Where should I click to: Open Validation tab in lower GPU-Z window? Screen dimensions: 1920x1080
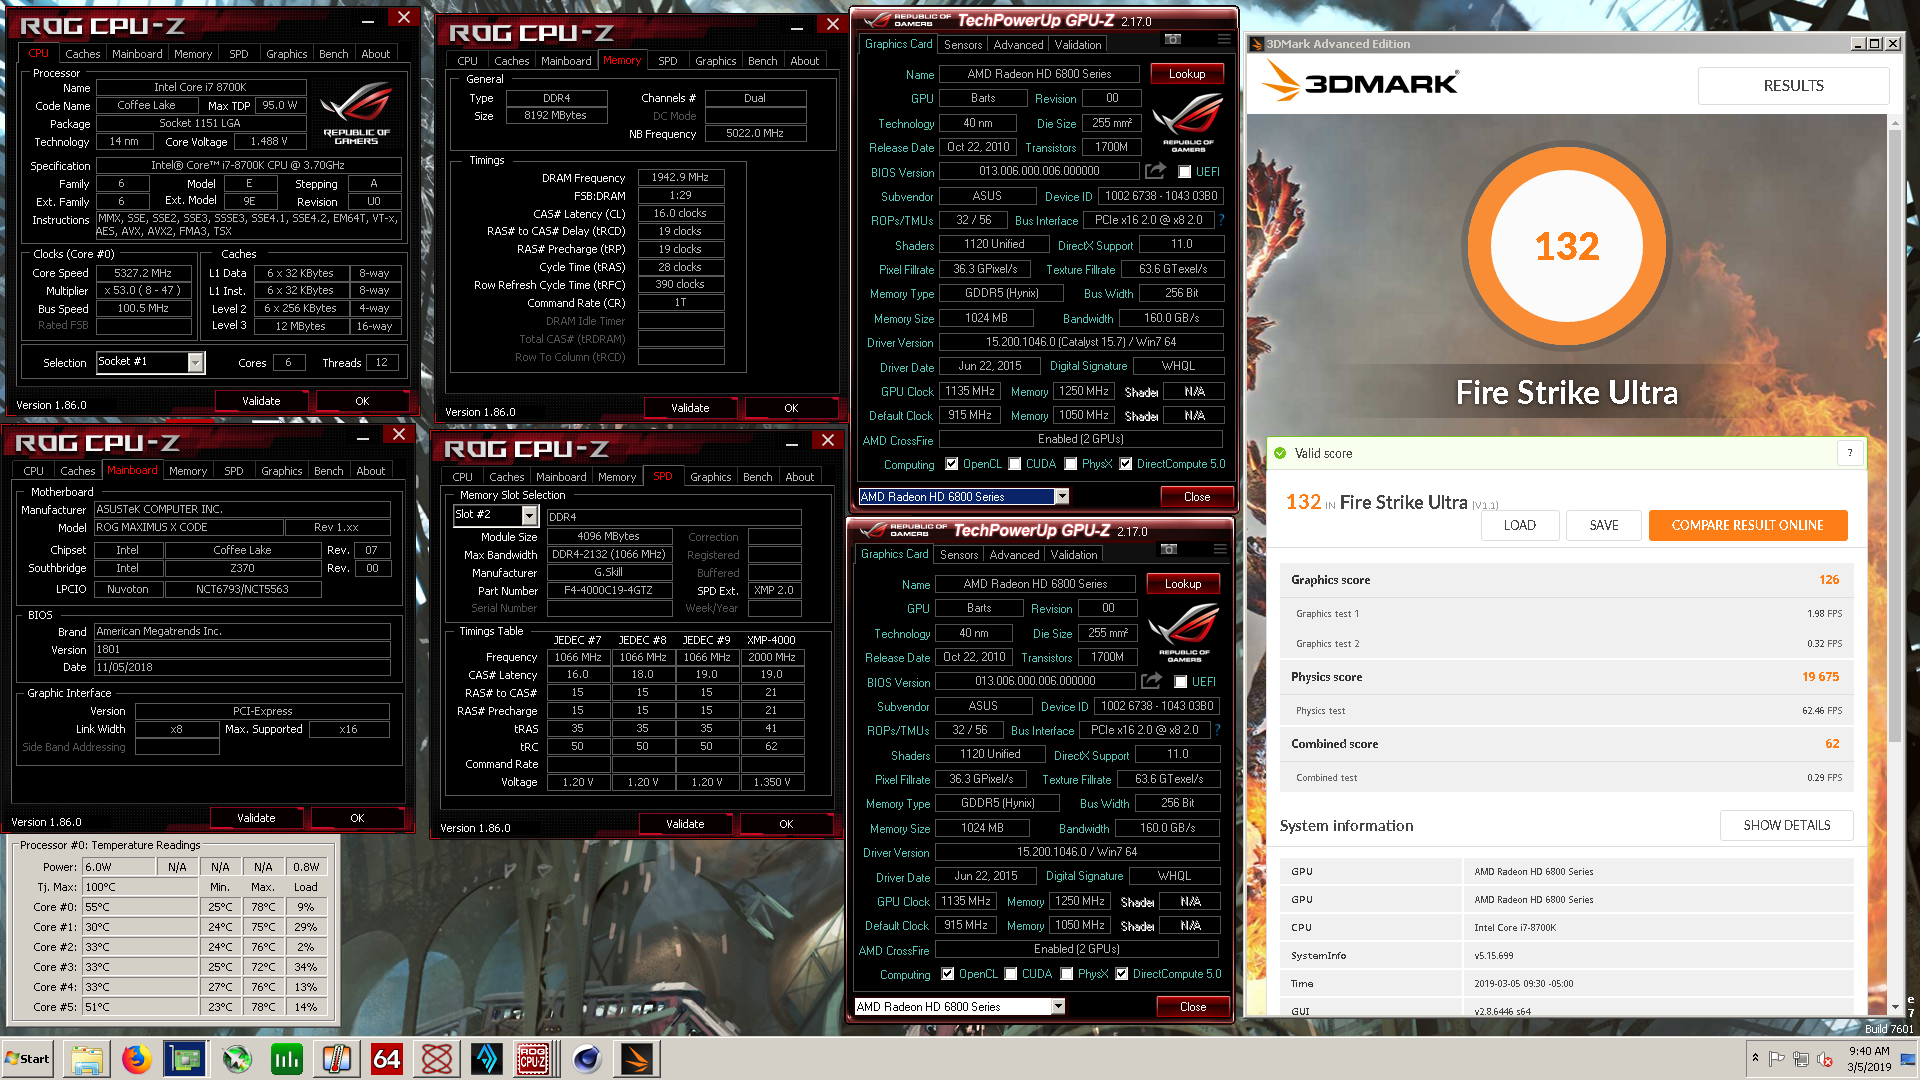tap(1074, 555)
